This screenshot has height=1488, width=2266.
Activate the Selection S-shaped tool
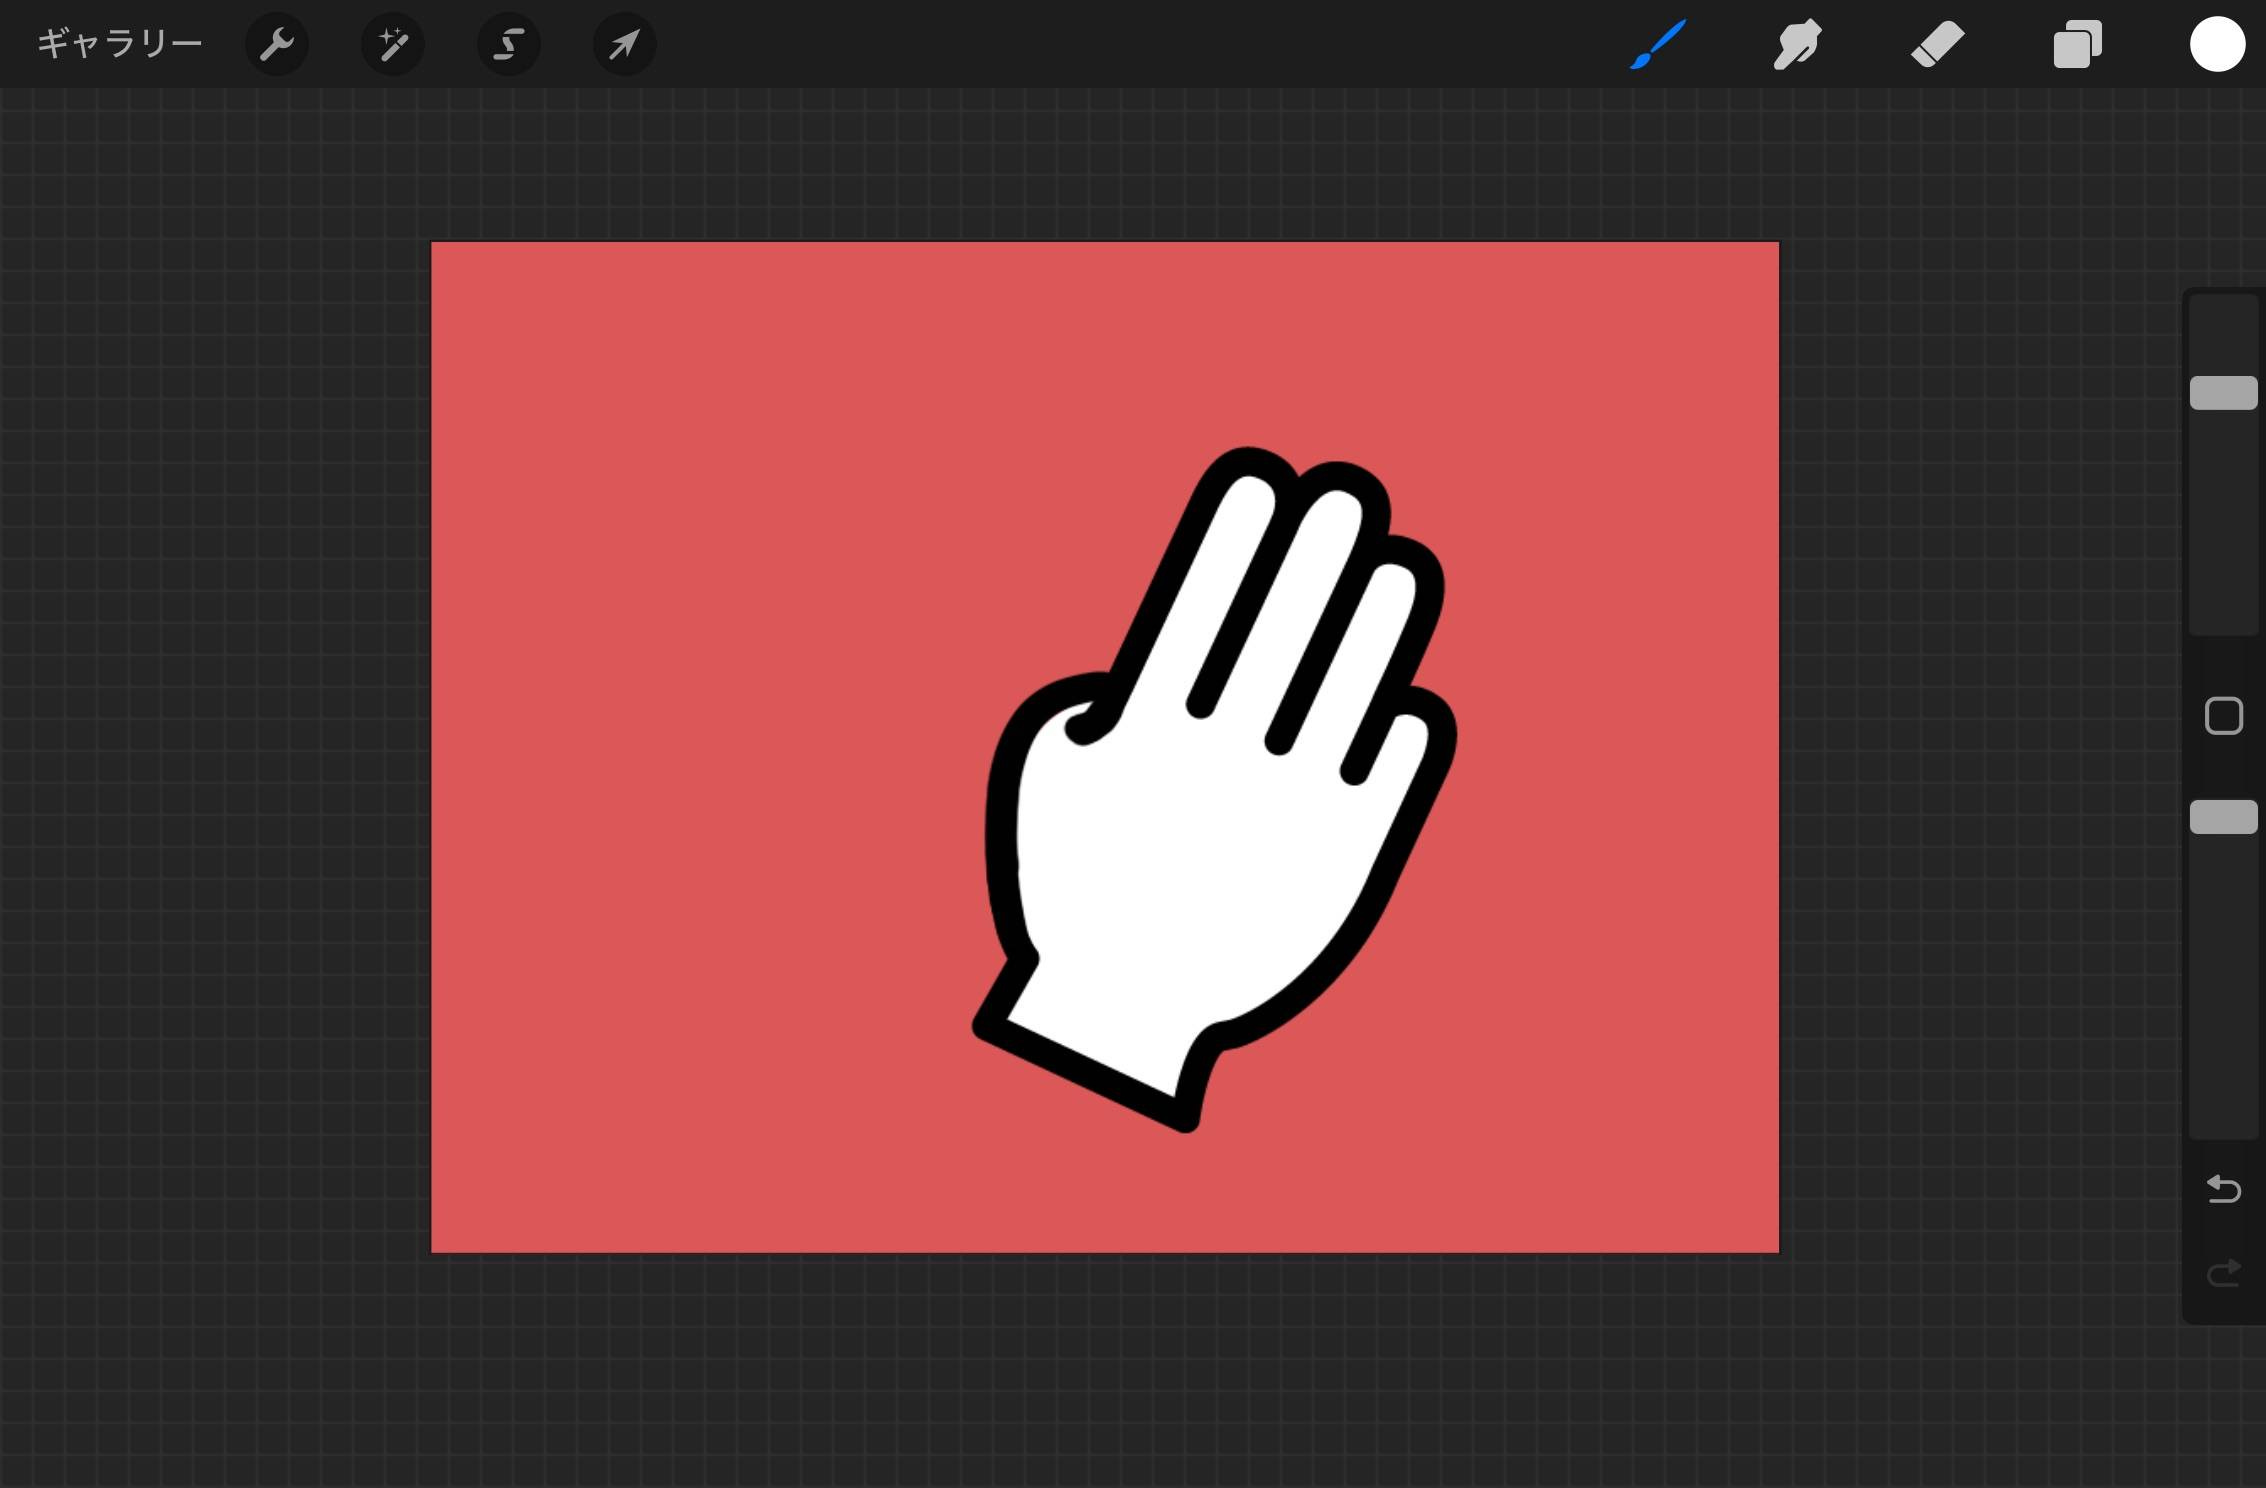(509, 44)
